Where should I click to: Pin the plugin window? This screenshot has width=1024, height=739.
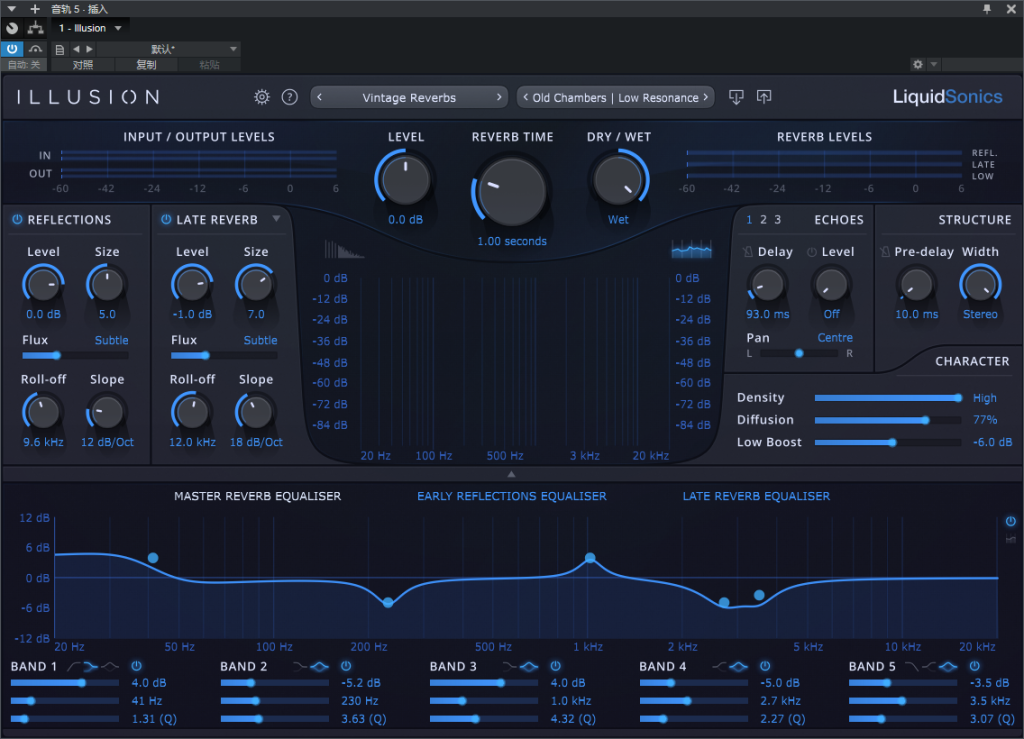(x=987, y=9)
